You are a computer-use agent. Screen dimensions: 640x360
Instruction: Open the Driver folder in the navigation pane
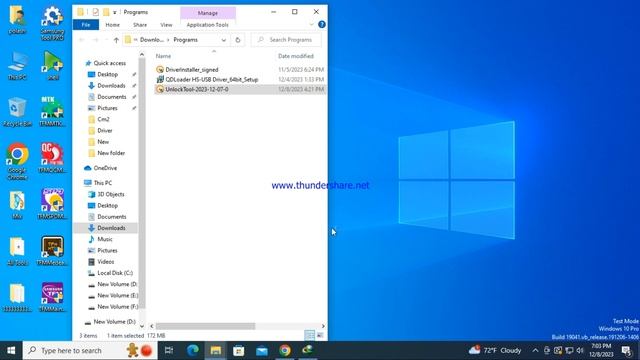(x=104, y=131)
